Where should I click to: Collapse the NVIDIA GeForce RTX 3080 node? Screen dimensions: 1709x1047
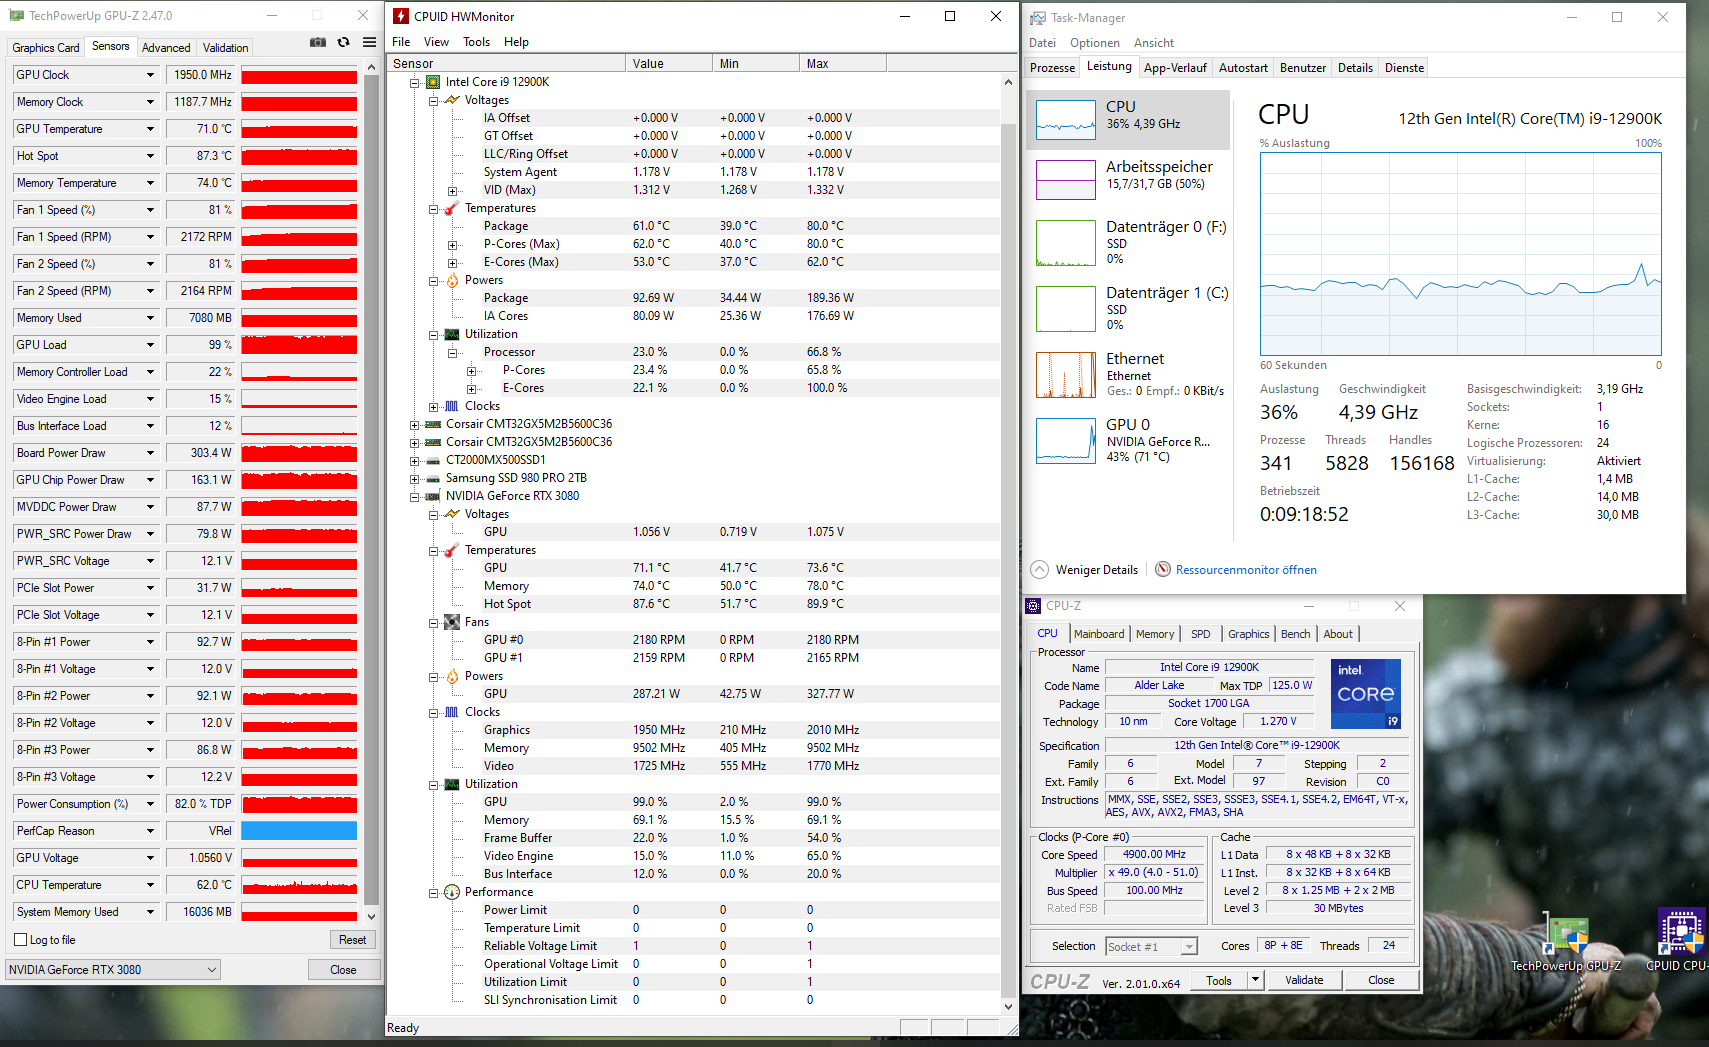coord(414,496)
